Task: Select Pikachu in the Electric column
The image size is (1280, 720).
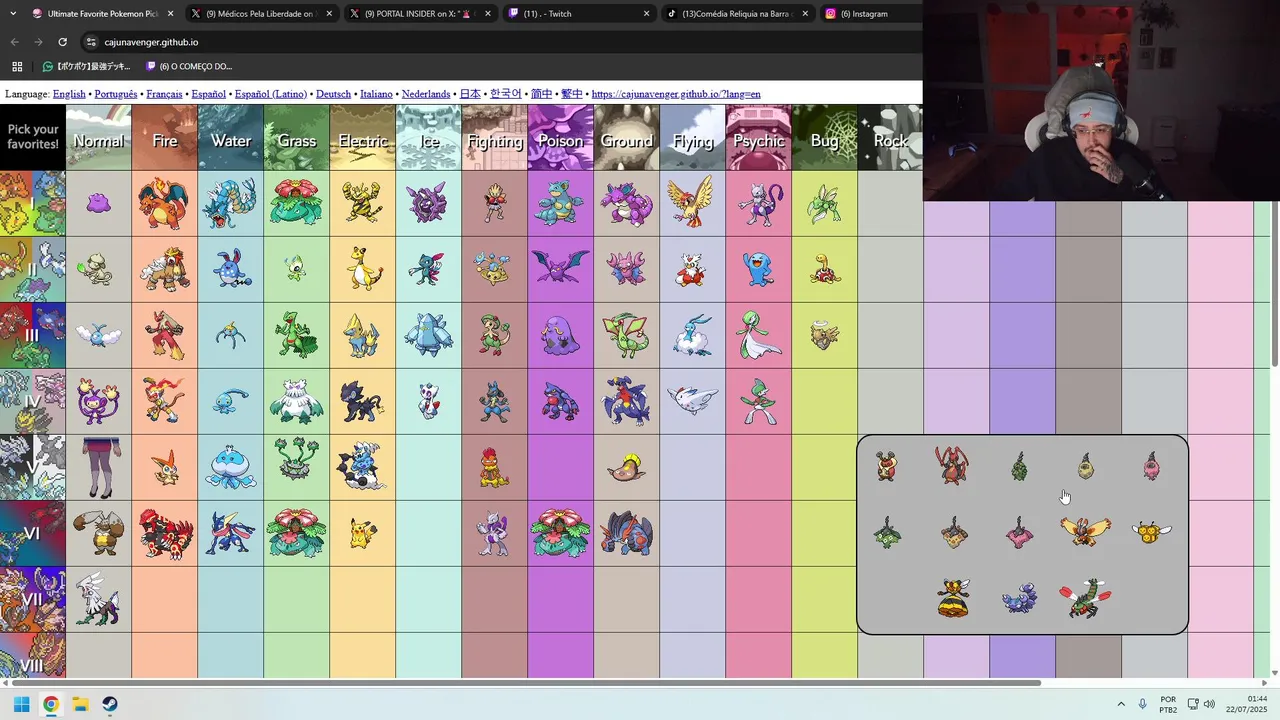Action: tap(363, 533)
